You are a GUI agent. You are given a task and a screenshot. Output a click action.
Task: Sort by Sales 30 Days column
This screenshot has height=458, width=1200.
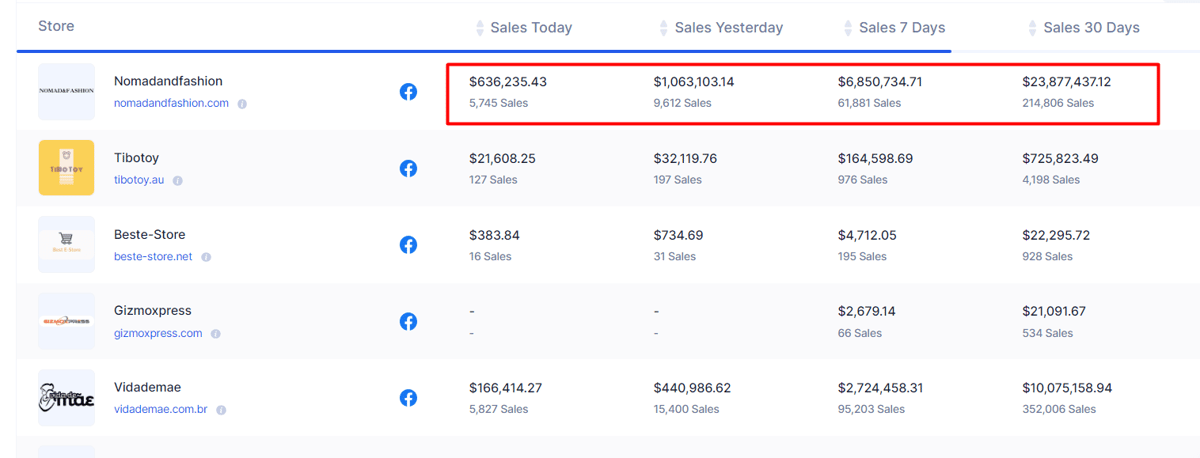[1083, 27]
